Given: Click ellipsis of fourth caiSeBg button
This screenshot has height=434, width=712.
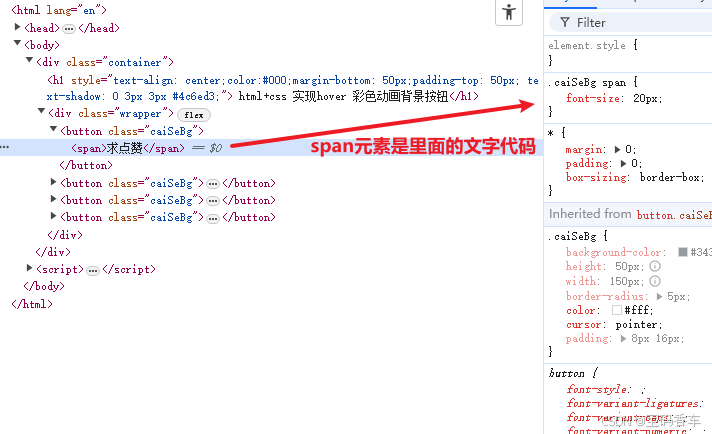Looking at the screenshot, I should click(213, 219).
